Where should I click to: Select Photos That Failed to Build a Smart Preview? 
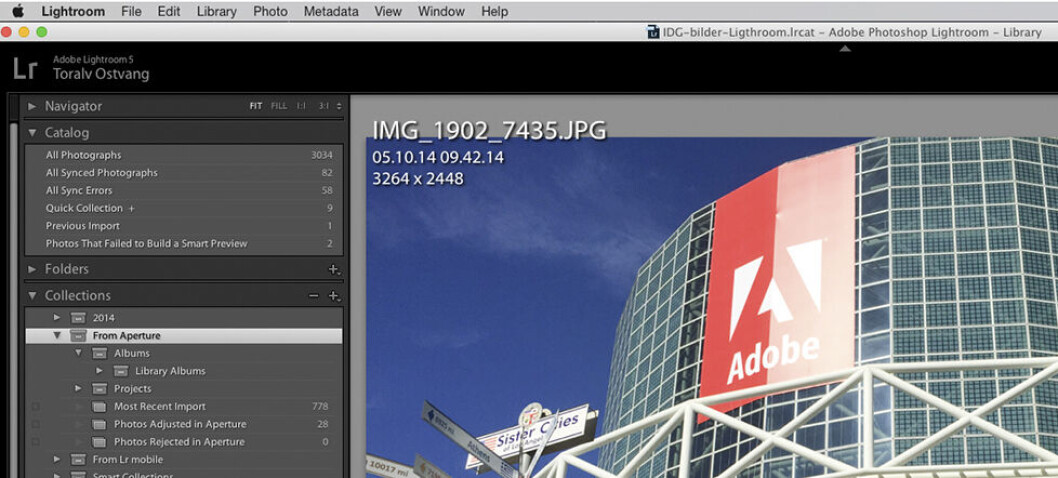coord(184,243)
